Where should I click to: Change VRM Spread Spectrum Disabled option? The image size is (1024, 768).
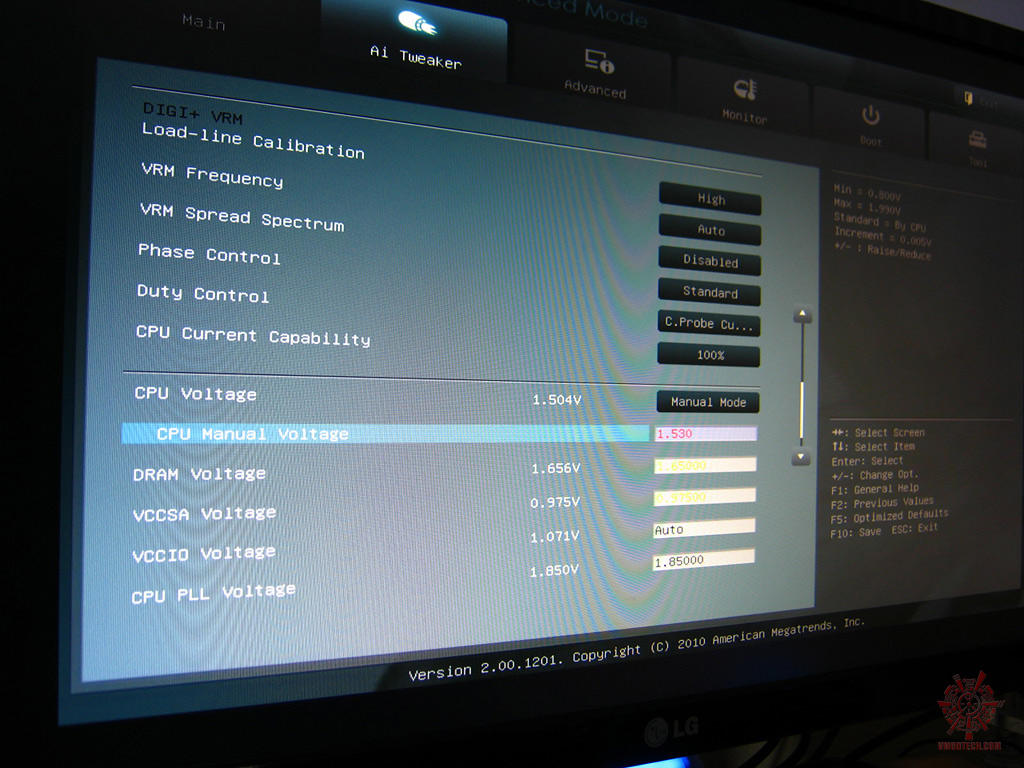pyautogui.click(x=710, y=261)
